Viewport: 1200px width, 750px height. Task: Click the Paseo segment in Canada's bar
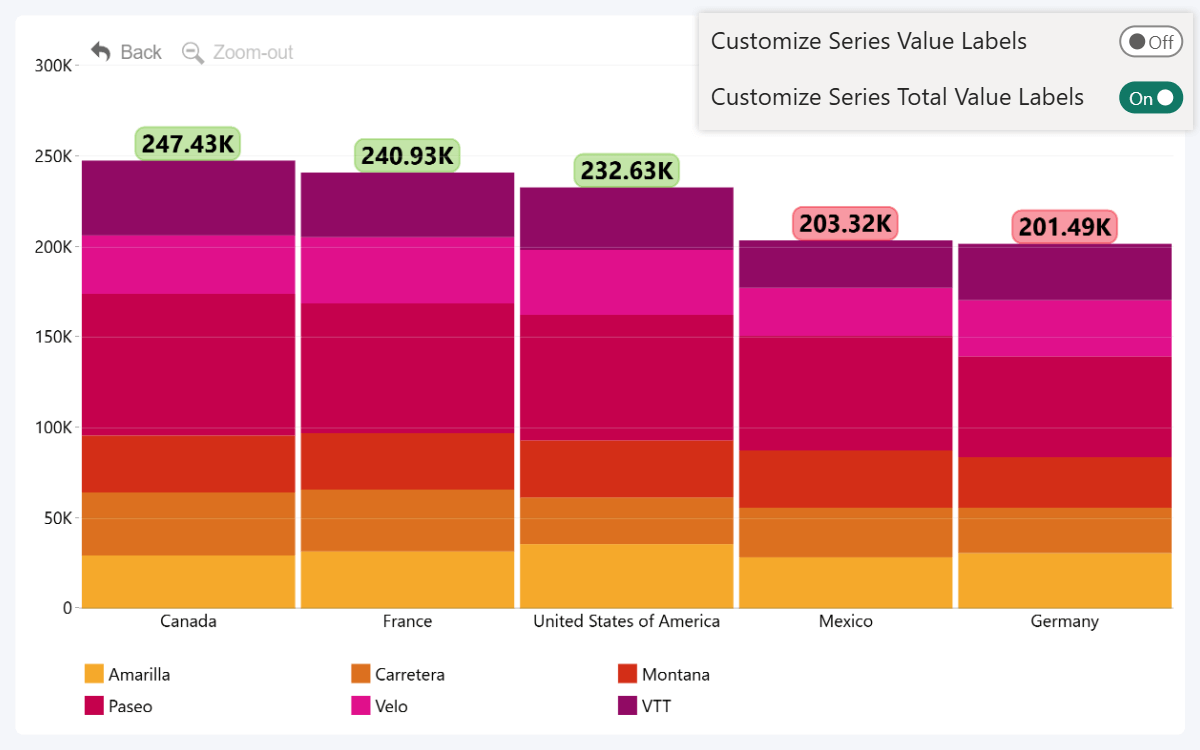[x=188, y=364]
